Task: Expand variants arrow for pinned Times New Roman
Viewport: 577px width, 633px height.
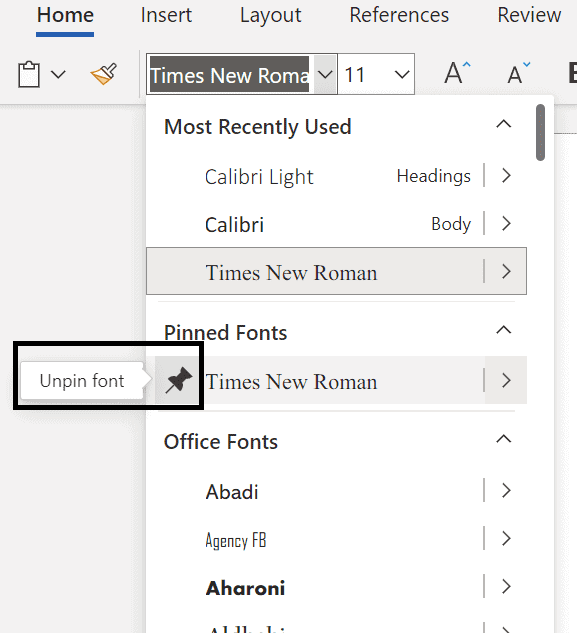Action: [506, 380]
